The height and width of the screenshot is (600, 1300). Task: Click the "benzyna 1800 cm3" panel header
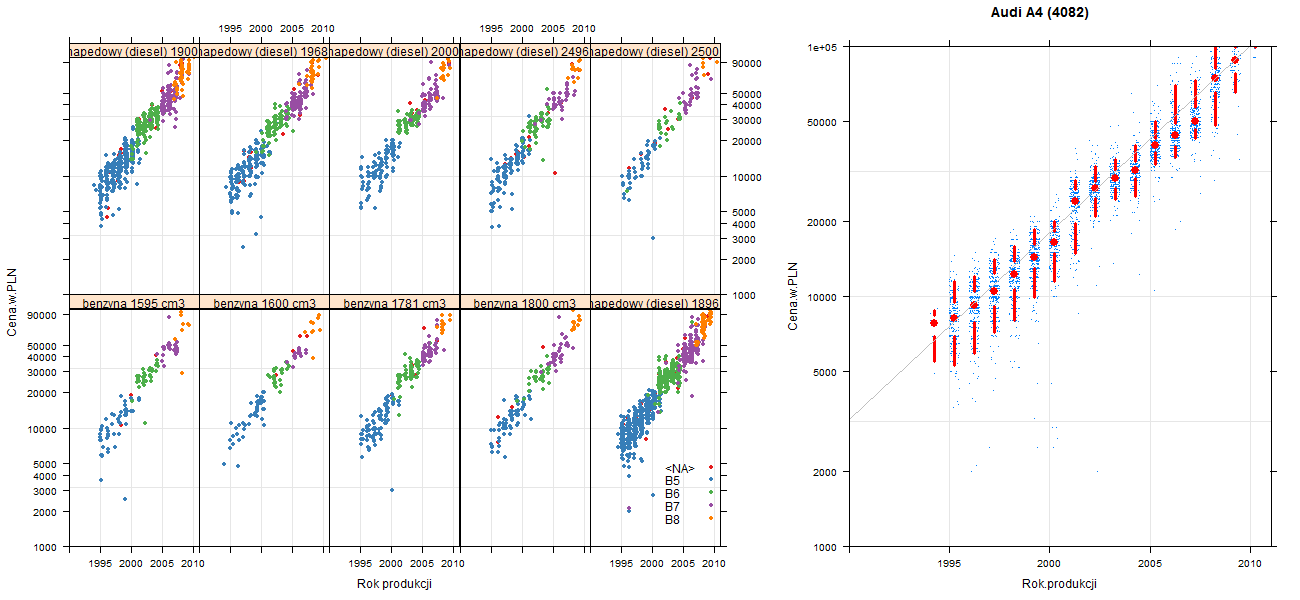click(524, 302)
